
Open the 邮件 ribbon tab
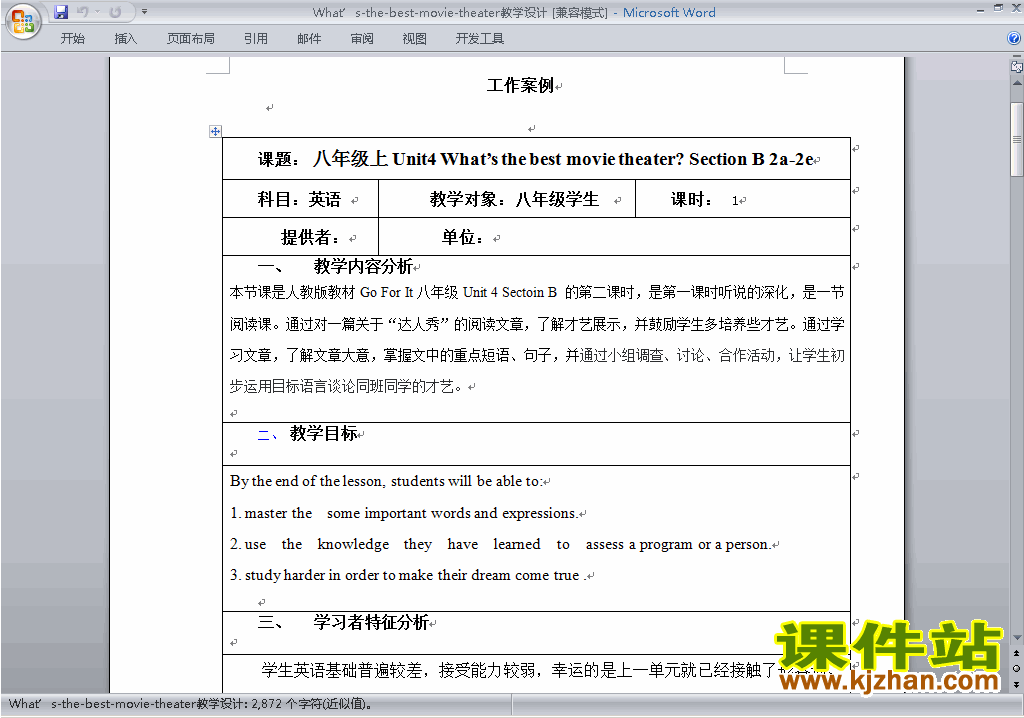point(309,39)
